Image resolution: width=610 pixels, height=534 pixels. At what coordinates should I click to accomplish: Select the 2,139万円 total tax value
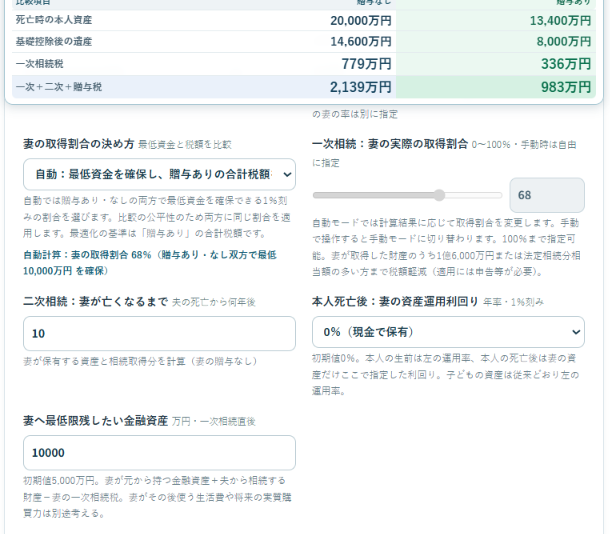361,87
